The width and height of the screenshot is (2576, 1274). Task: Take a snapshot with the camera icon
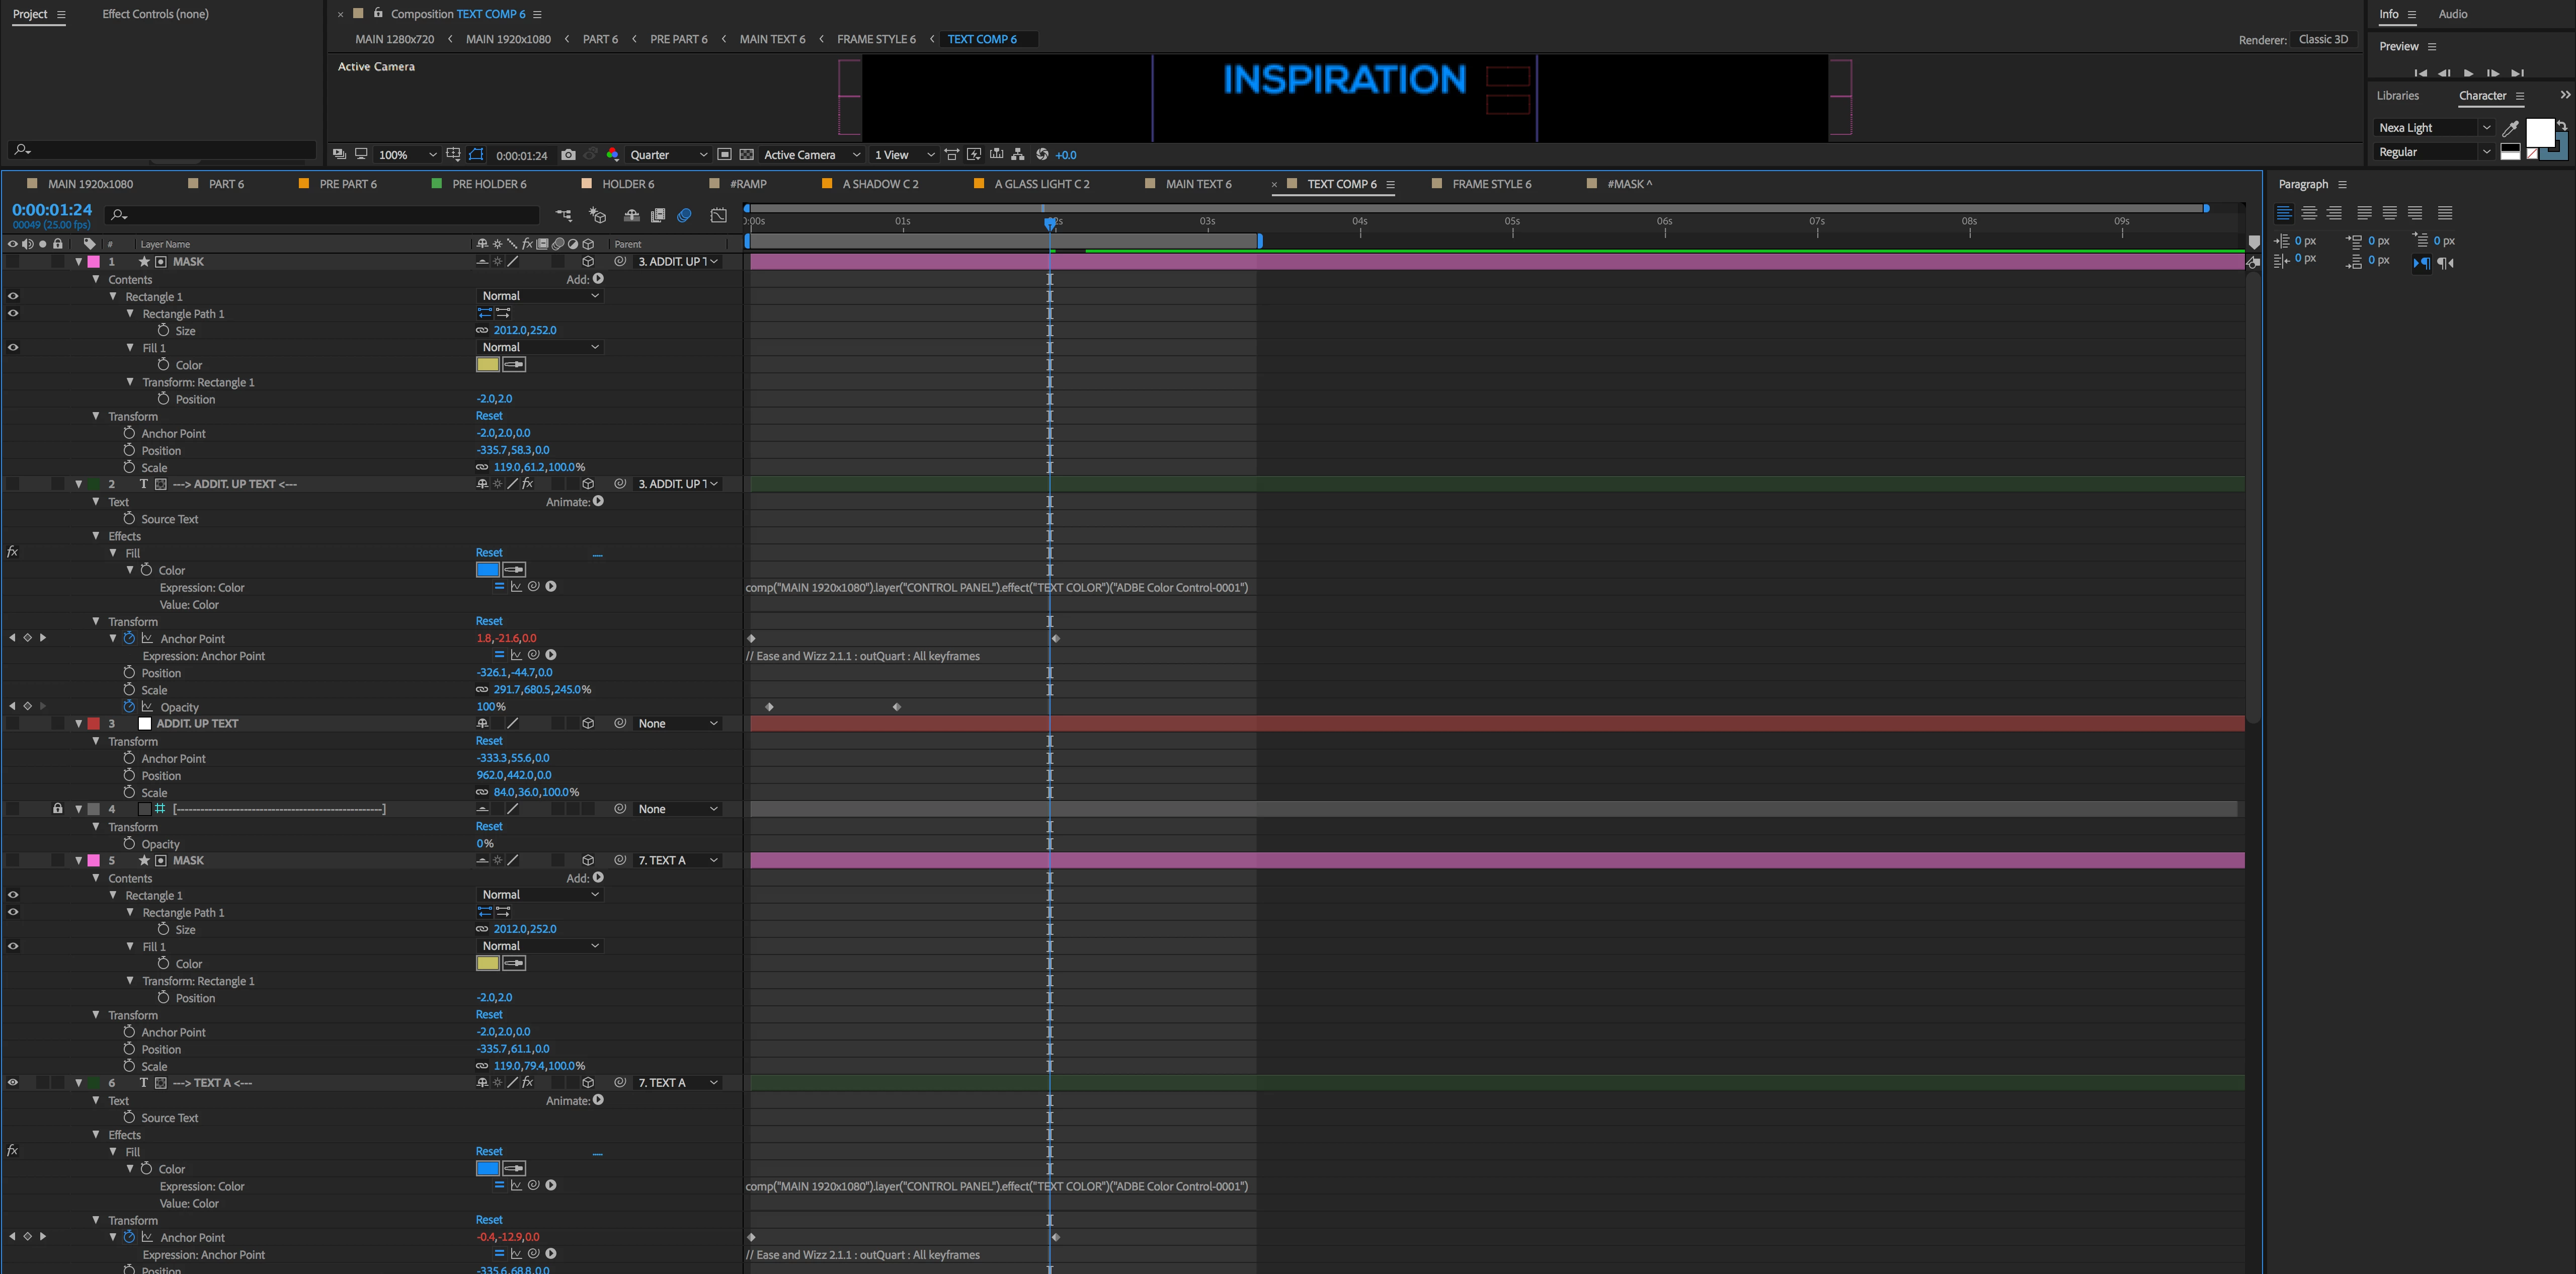pyautogui.click(x=568, y=154)
